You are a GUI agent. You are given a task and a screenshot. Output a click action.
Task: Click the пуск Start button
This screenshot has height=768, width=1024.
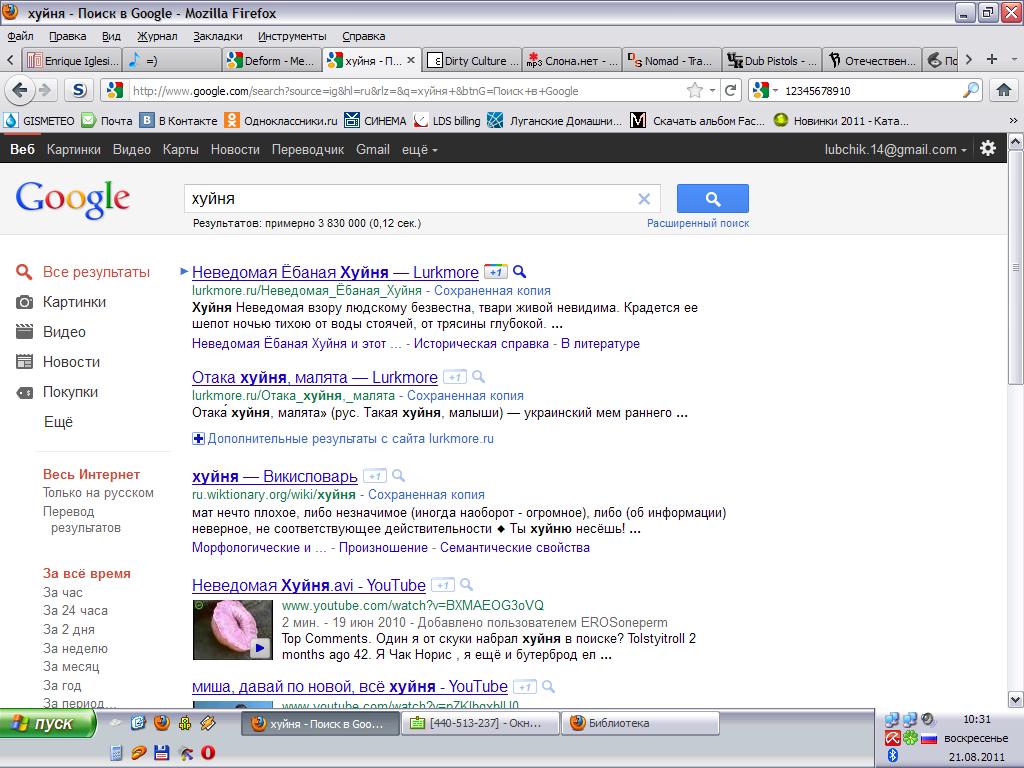pos(47,724)
